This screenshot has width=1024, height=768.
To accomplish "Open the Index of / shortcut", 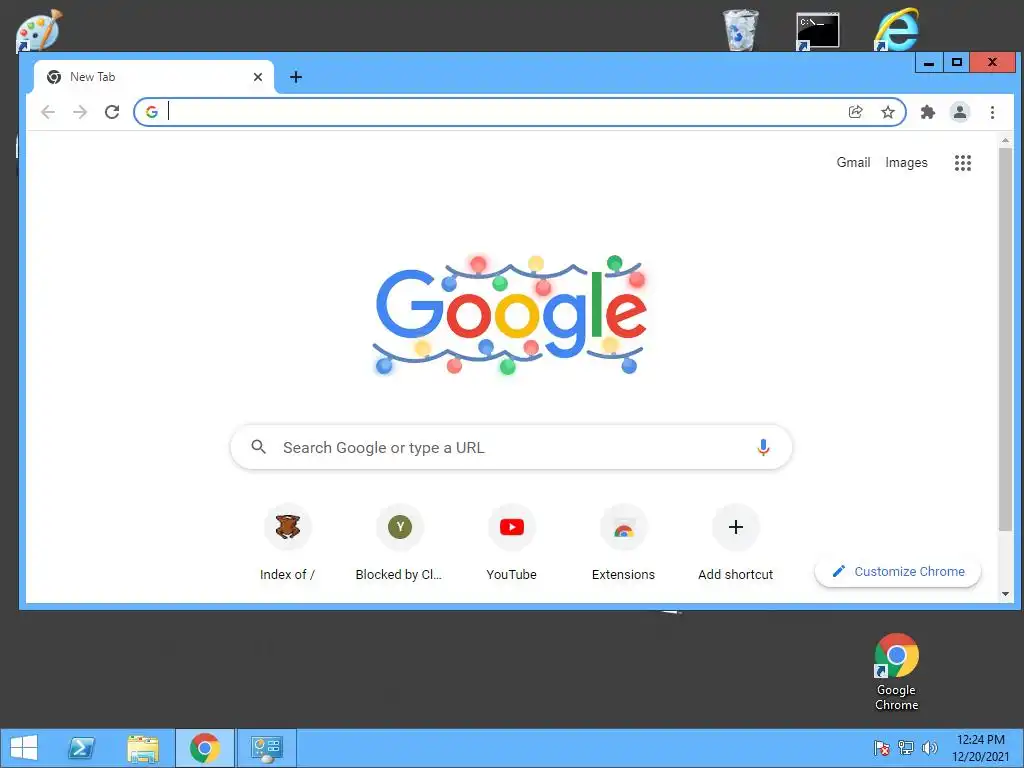I will [x=287, y=542].
